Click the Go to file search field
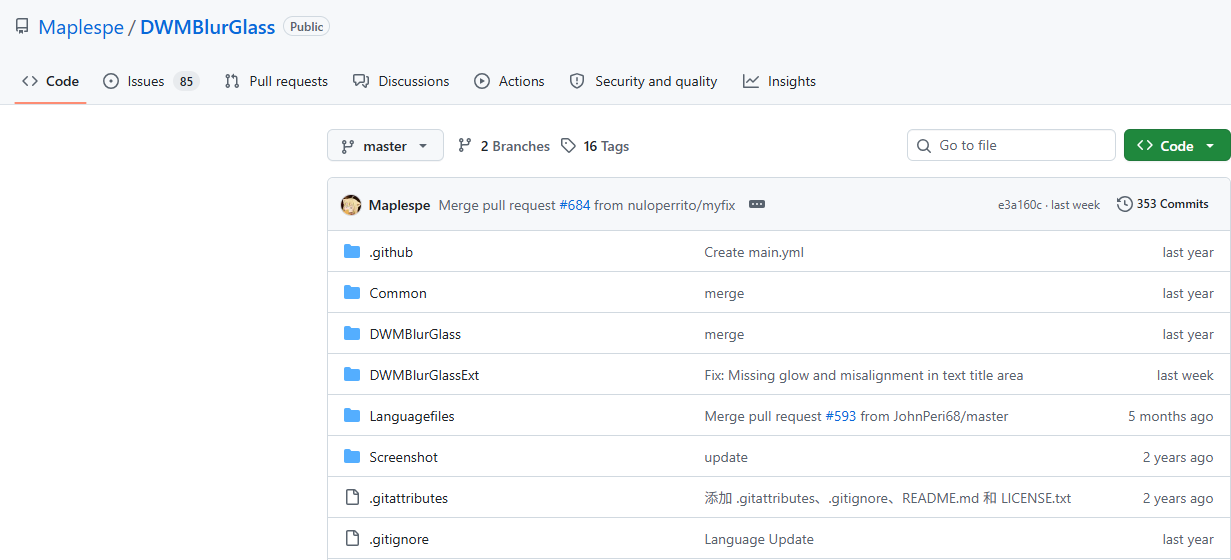 click(x=1020, y=145)
